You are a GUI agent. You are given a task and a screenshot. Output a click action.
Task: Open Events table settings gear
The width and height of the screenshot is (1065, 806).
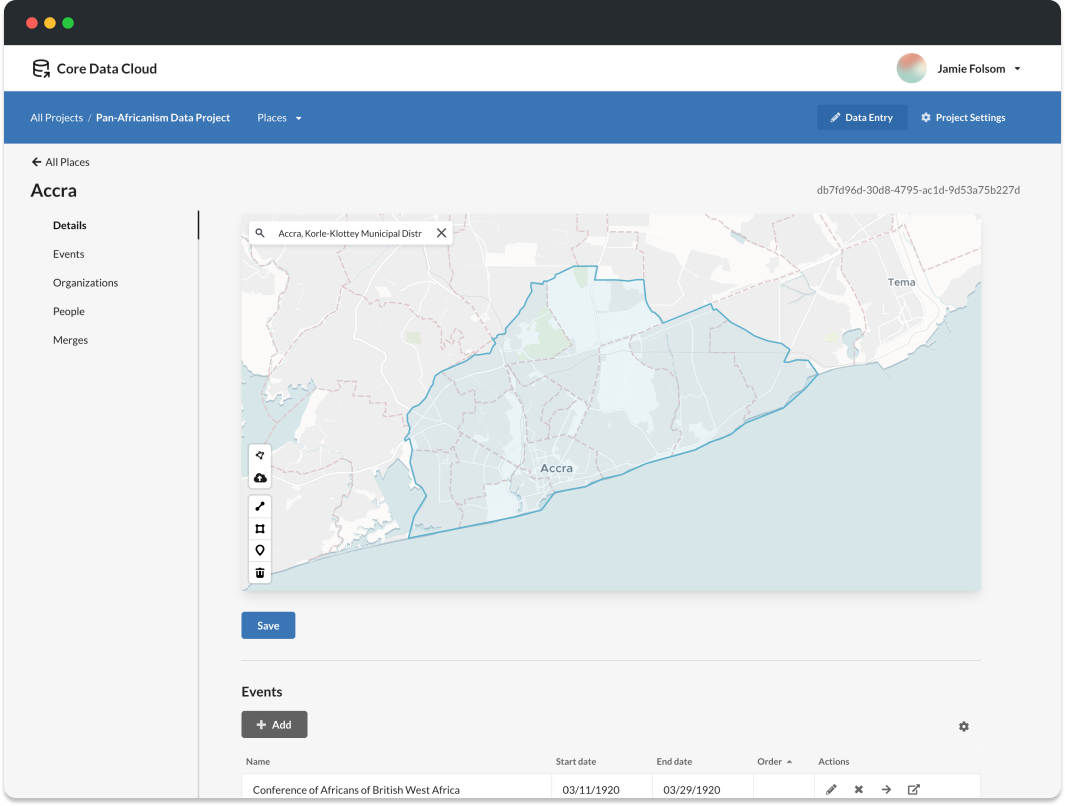click(963, 727)
